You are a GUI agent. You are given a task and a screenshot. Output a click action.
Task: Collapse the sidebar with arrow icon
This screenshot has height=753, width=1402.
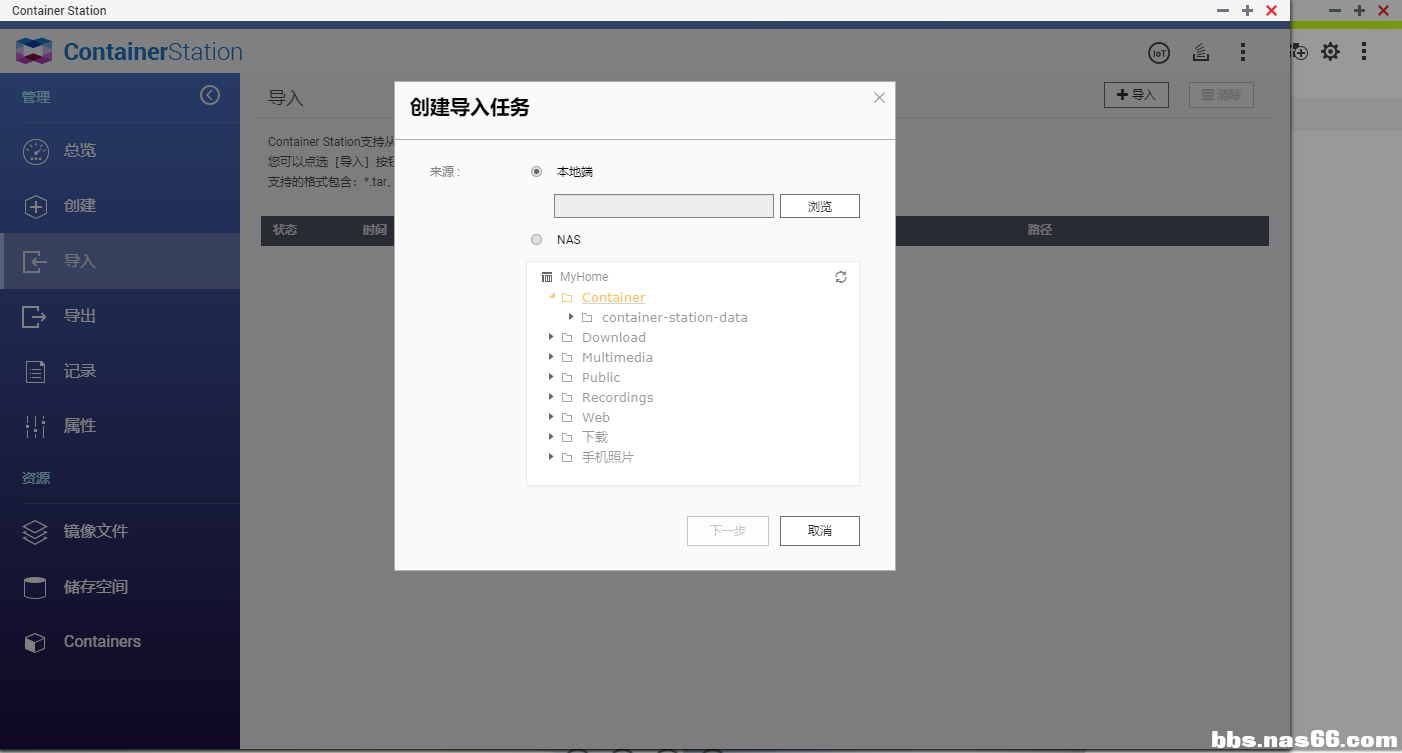[x=209, y=95]
